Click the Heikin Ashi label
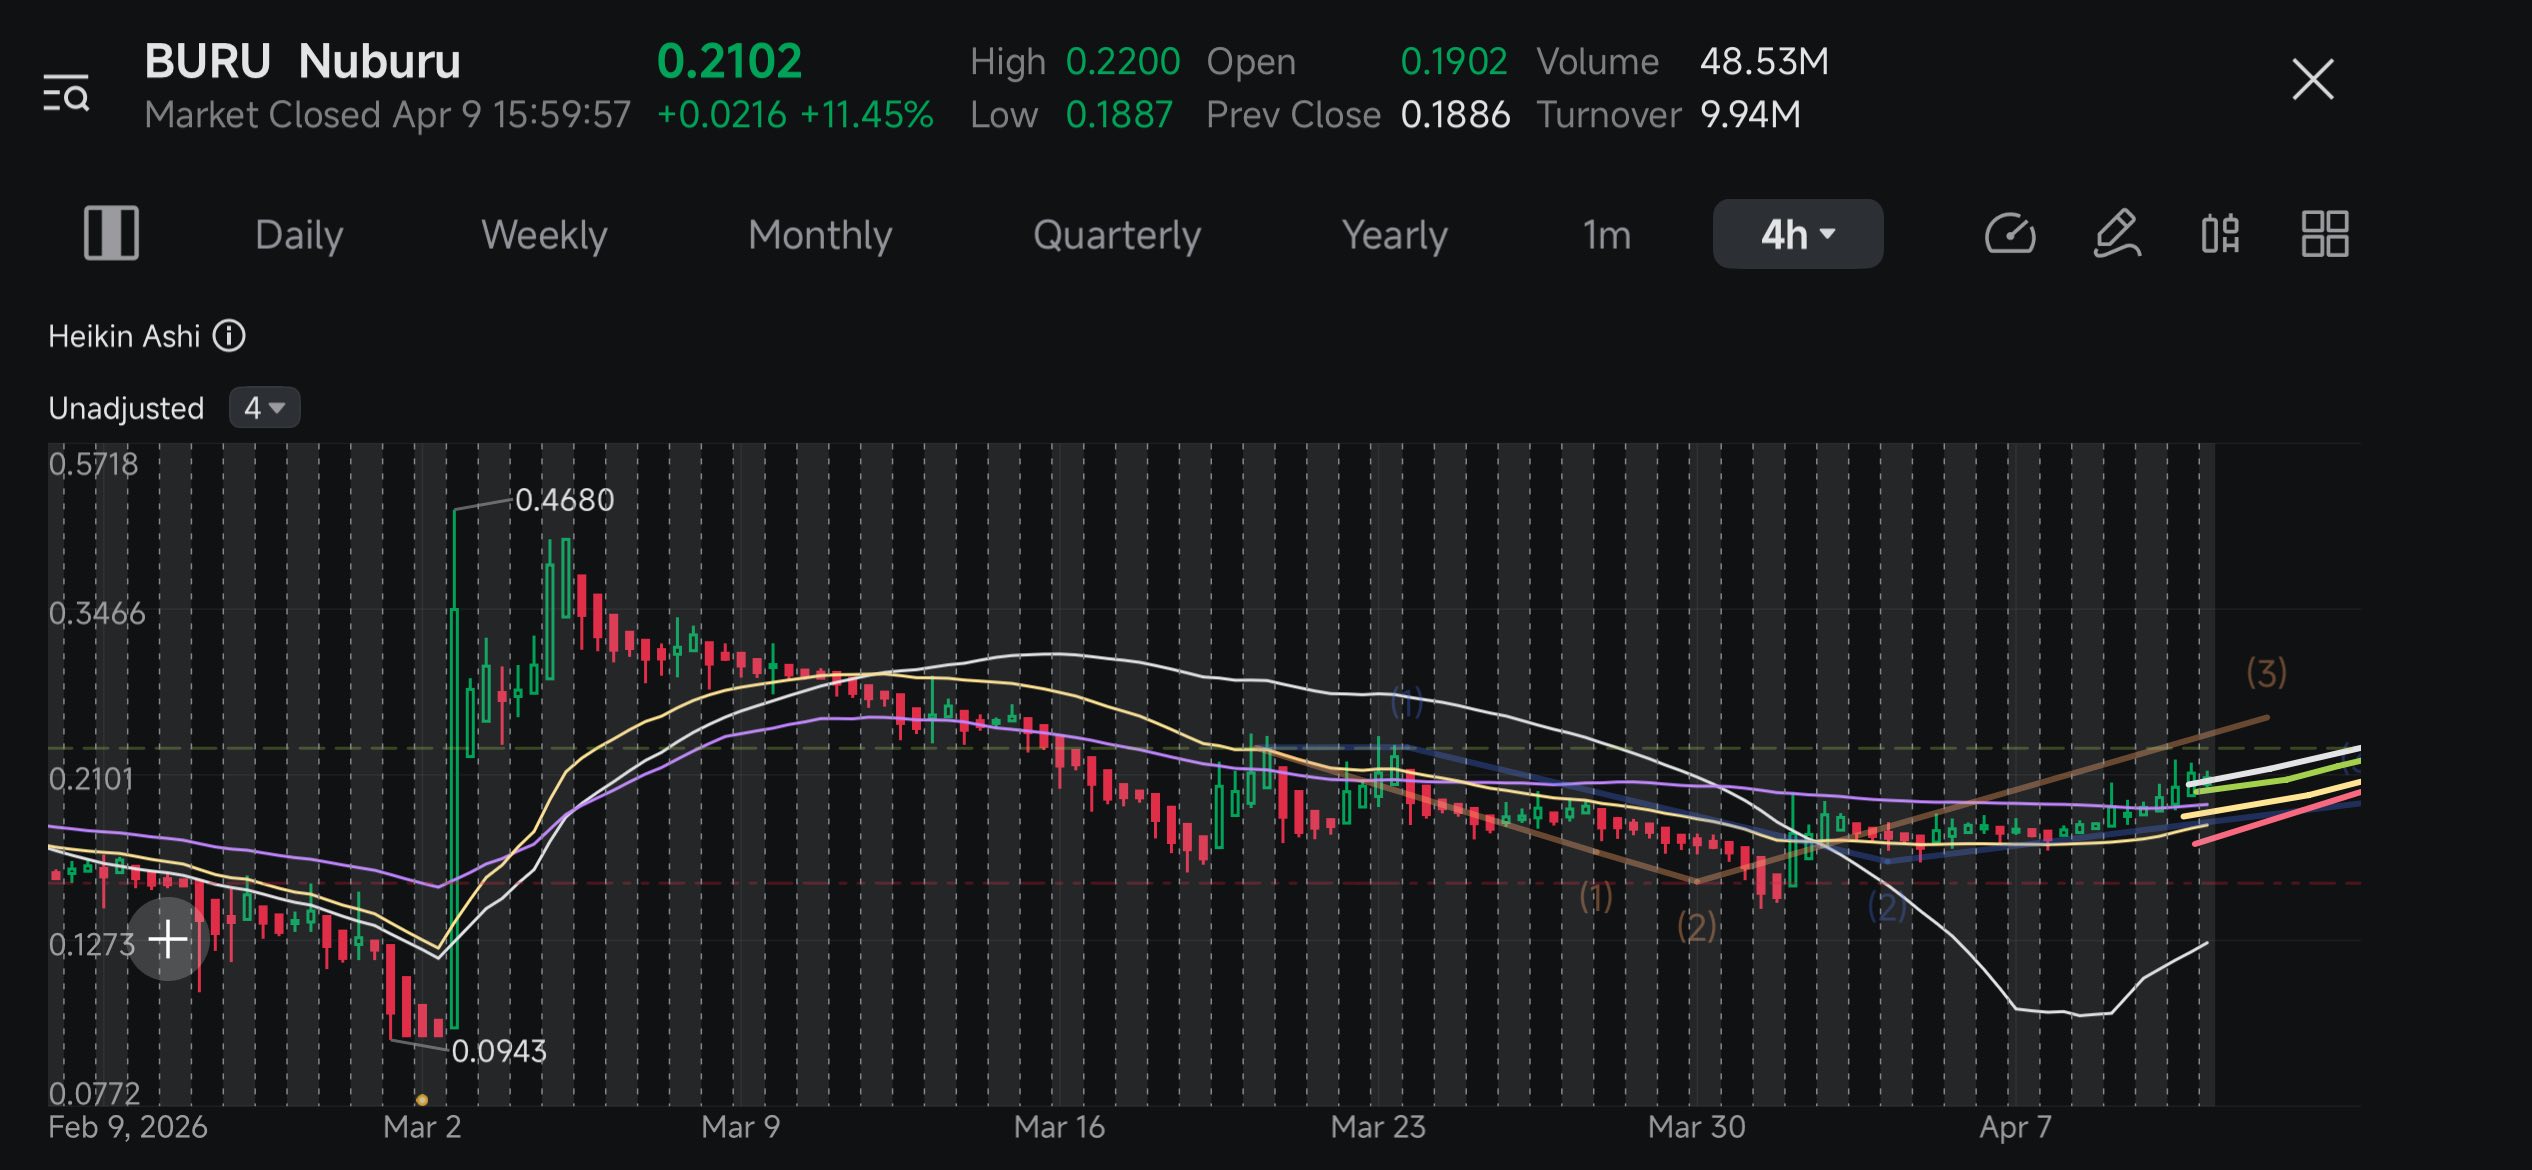Image resolution: width=2532 pixels, height=1170 pixels. (124, 336)
